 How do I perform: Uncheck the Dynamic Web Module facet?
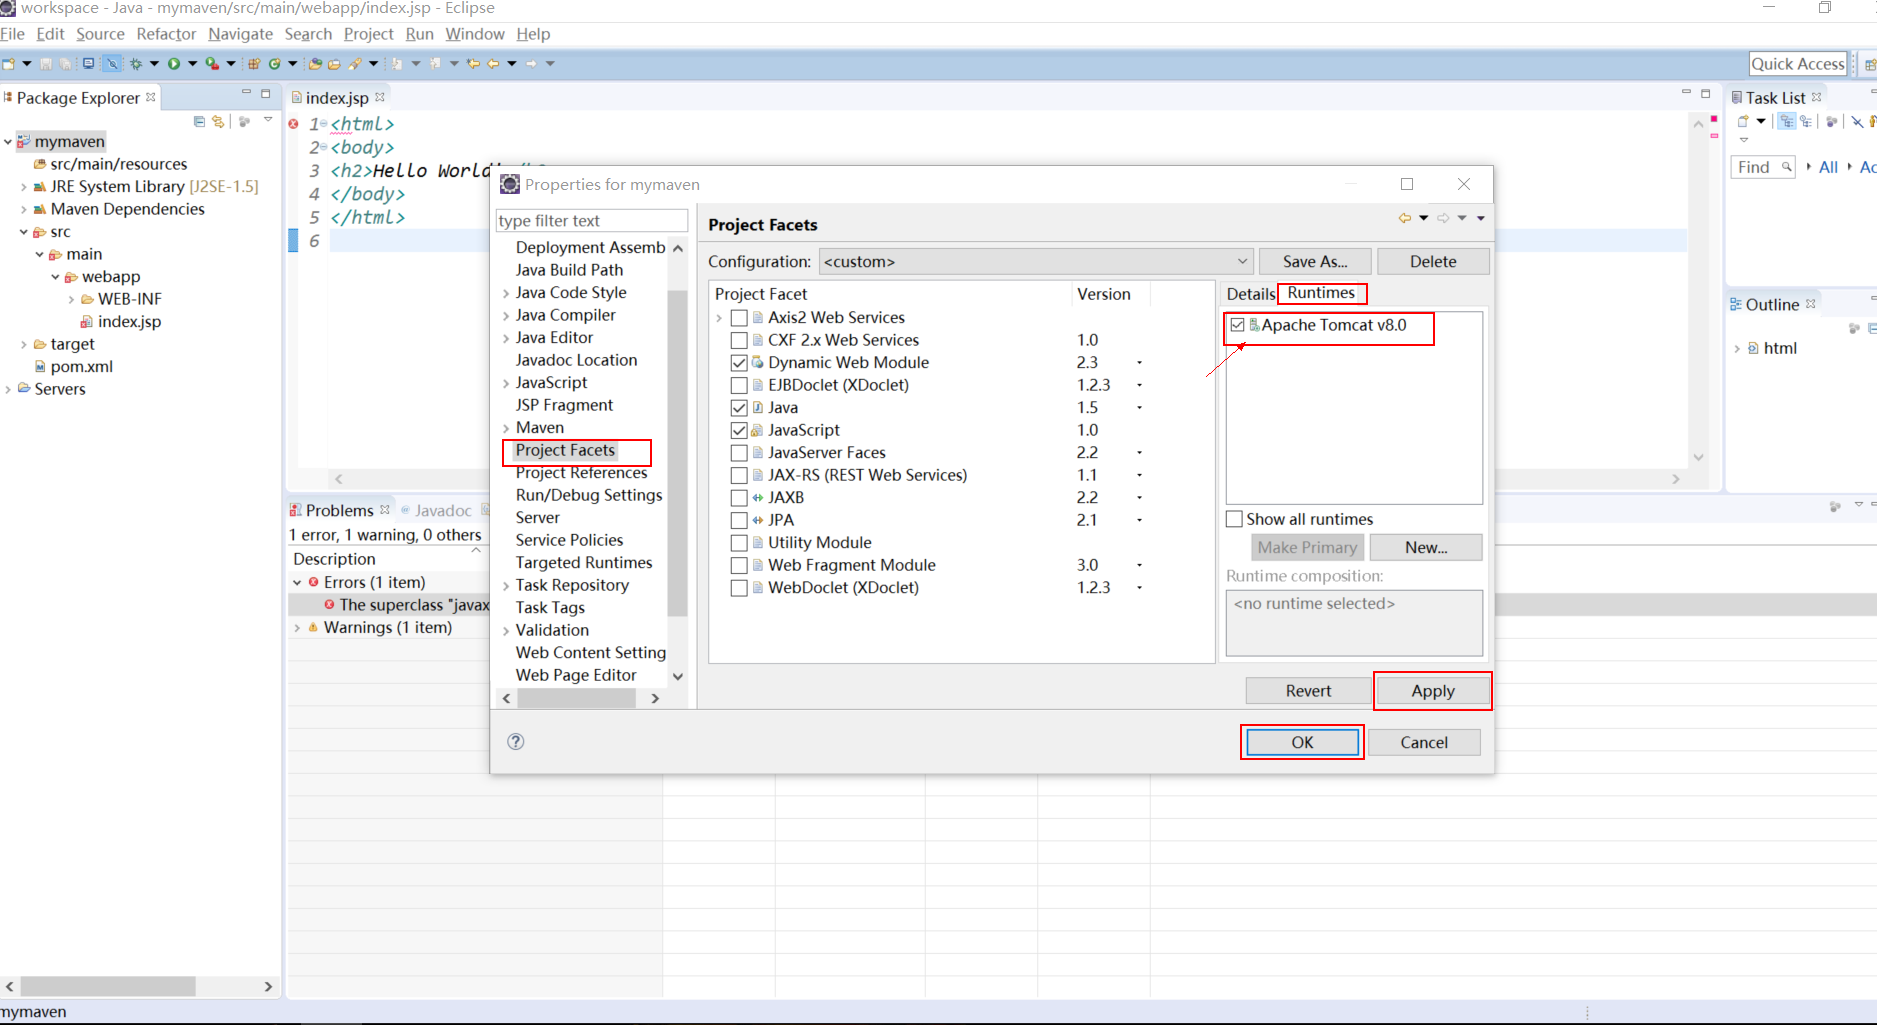tap(739, 363)
